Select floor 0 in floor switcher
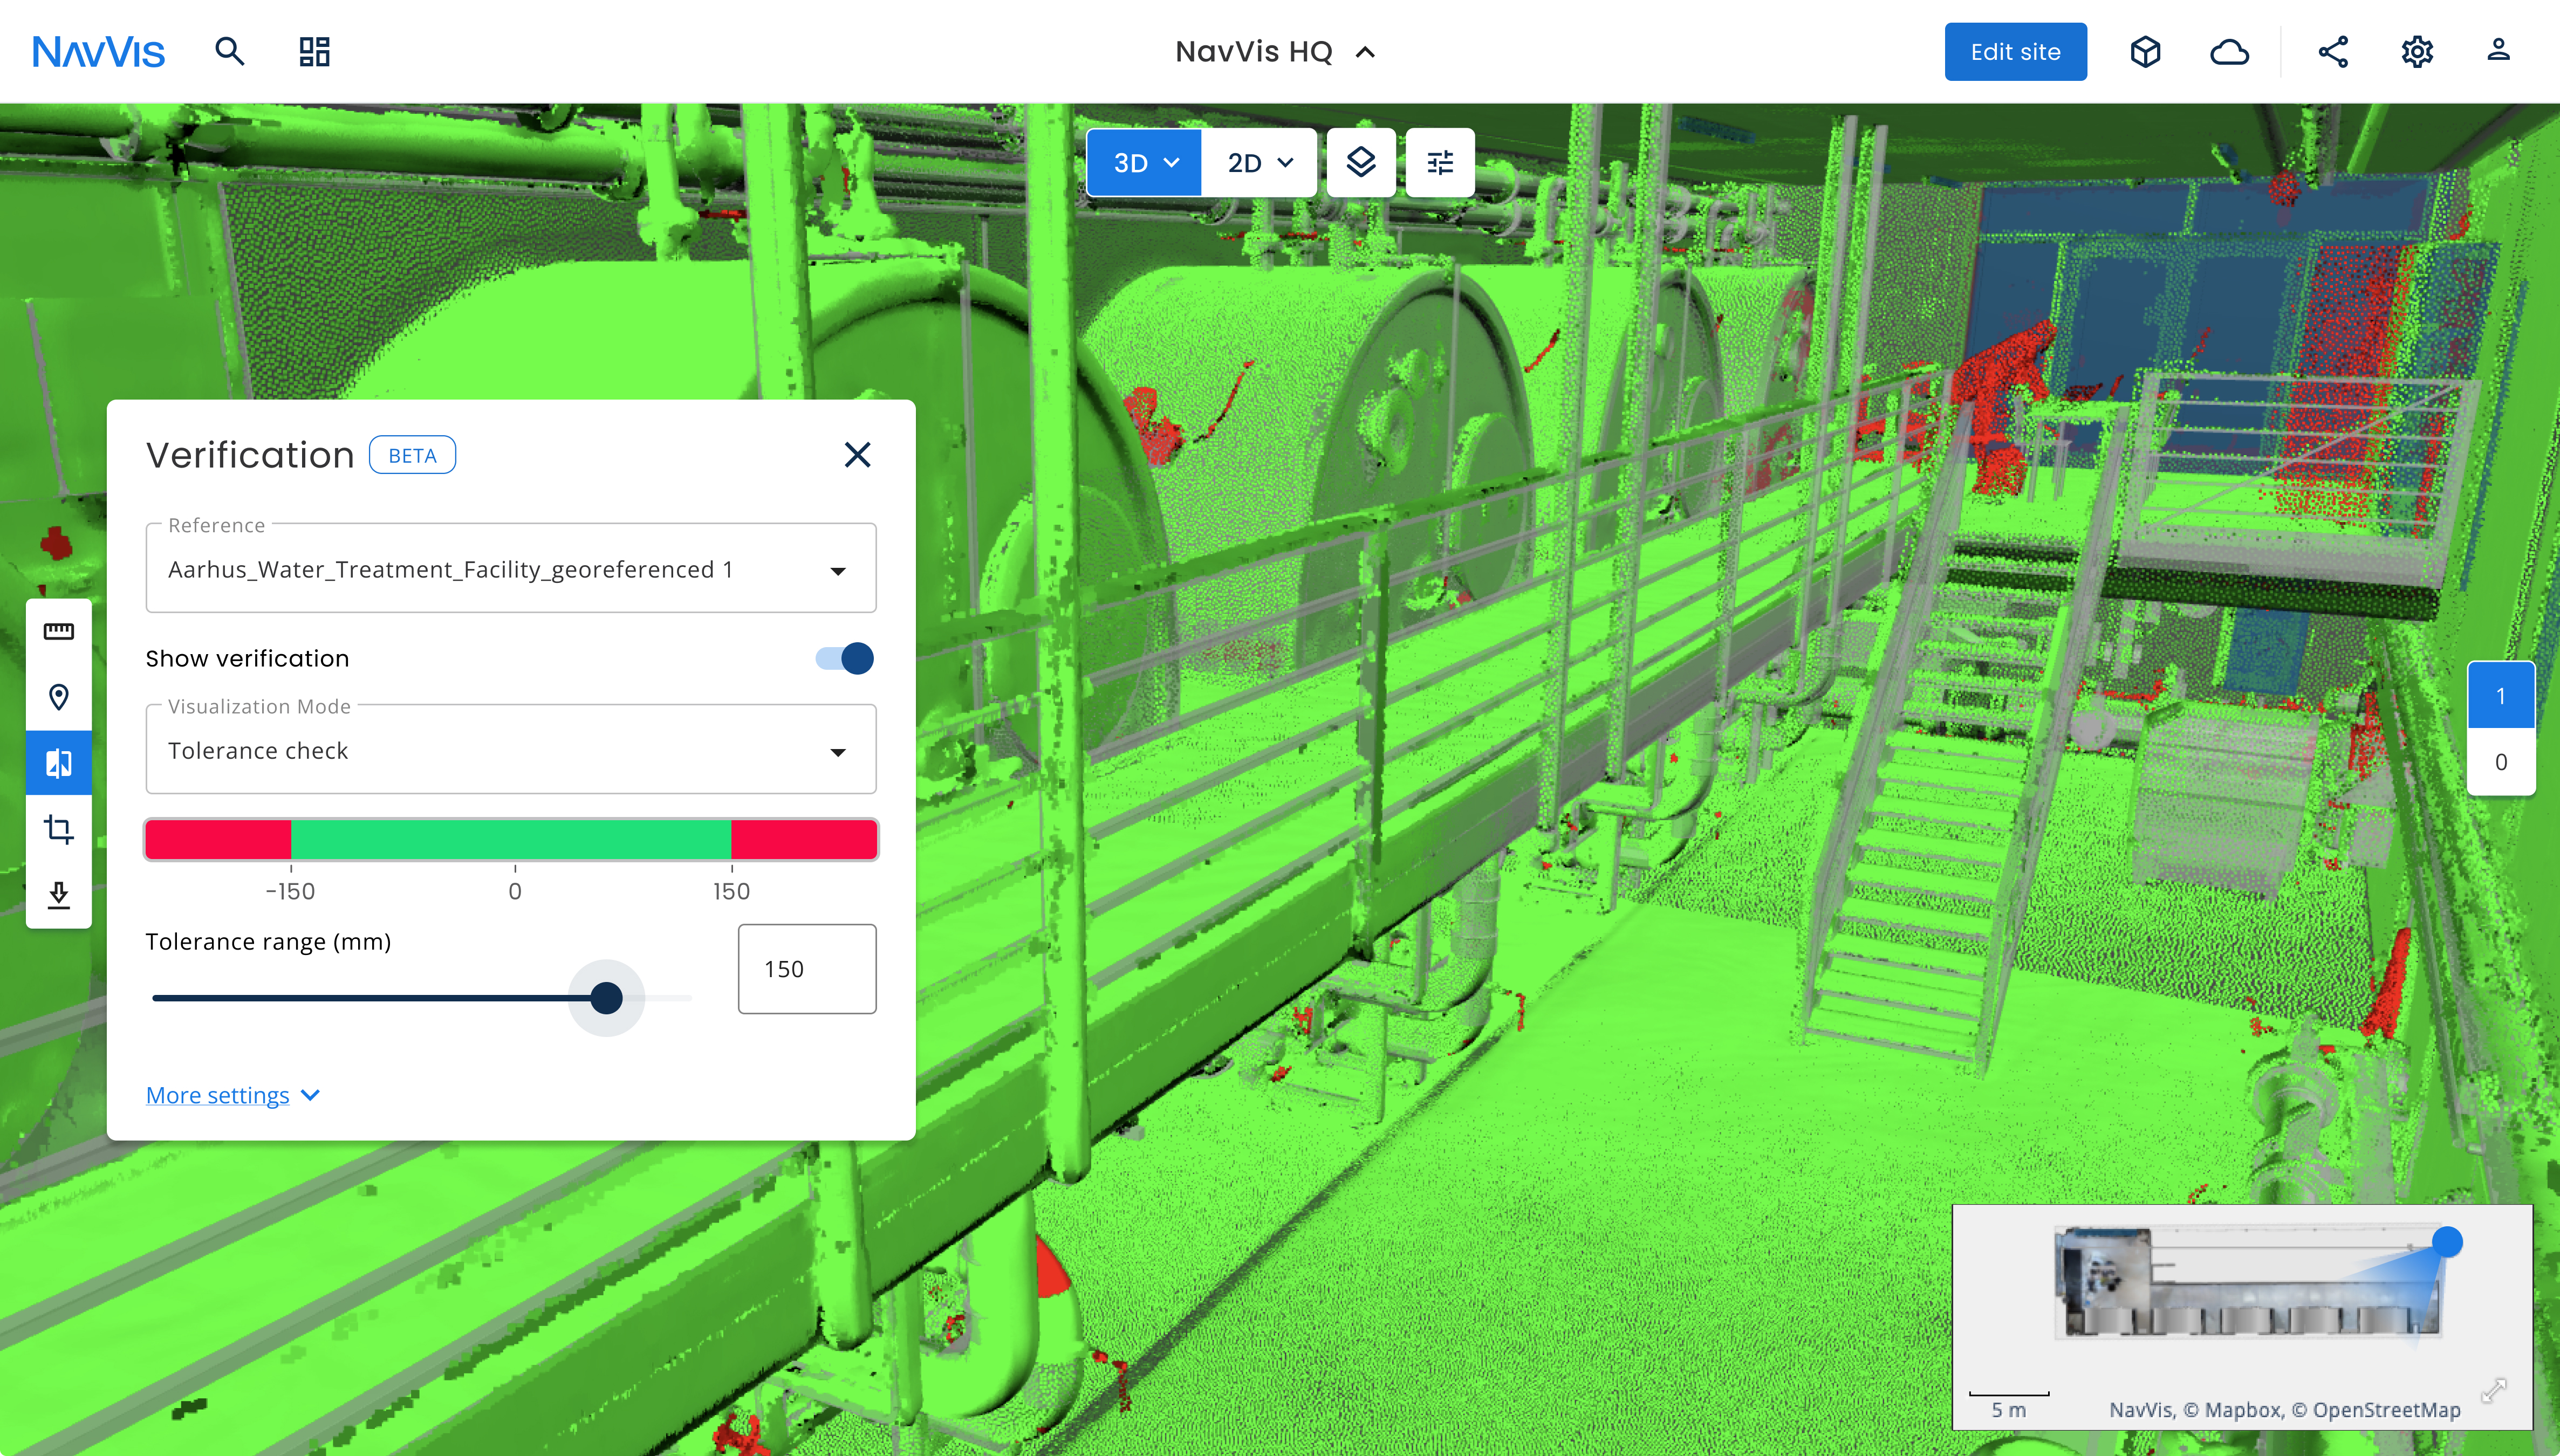 (2501, 762)
